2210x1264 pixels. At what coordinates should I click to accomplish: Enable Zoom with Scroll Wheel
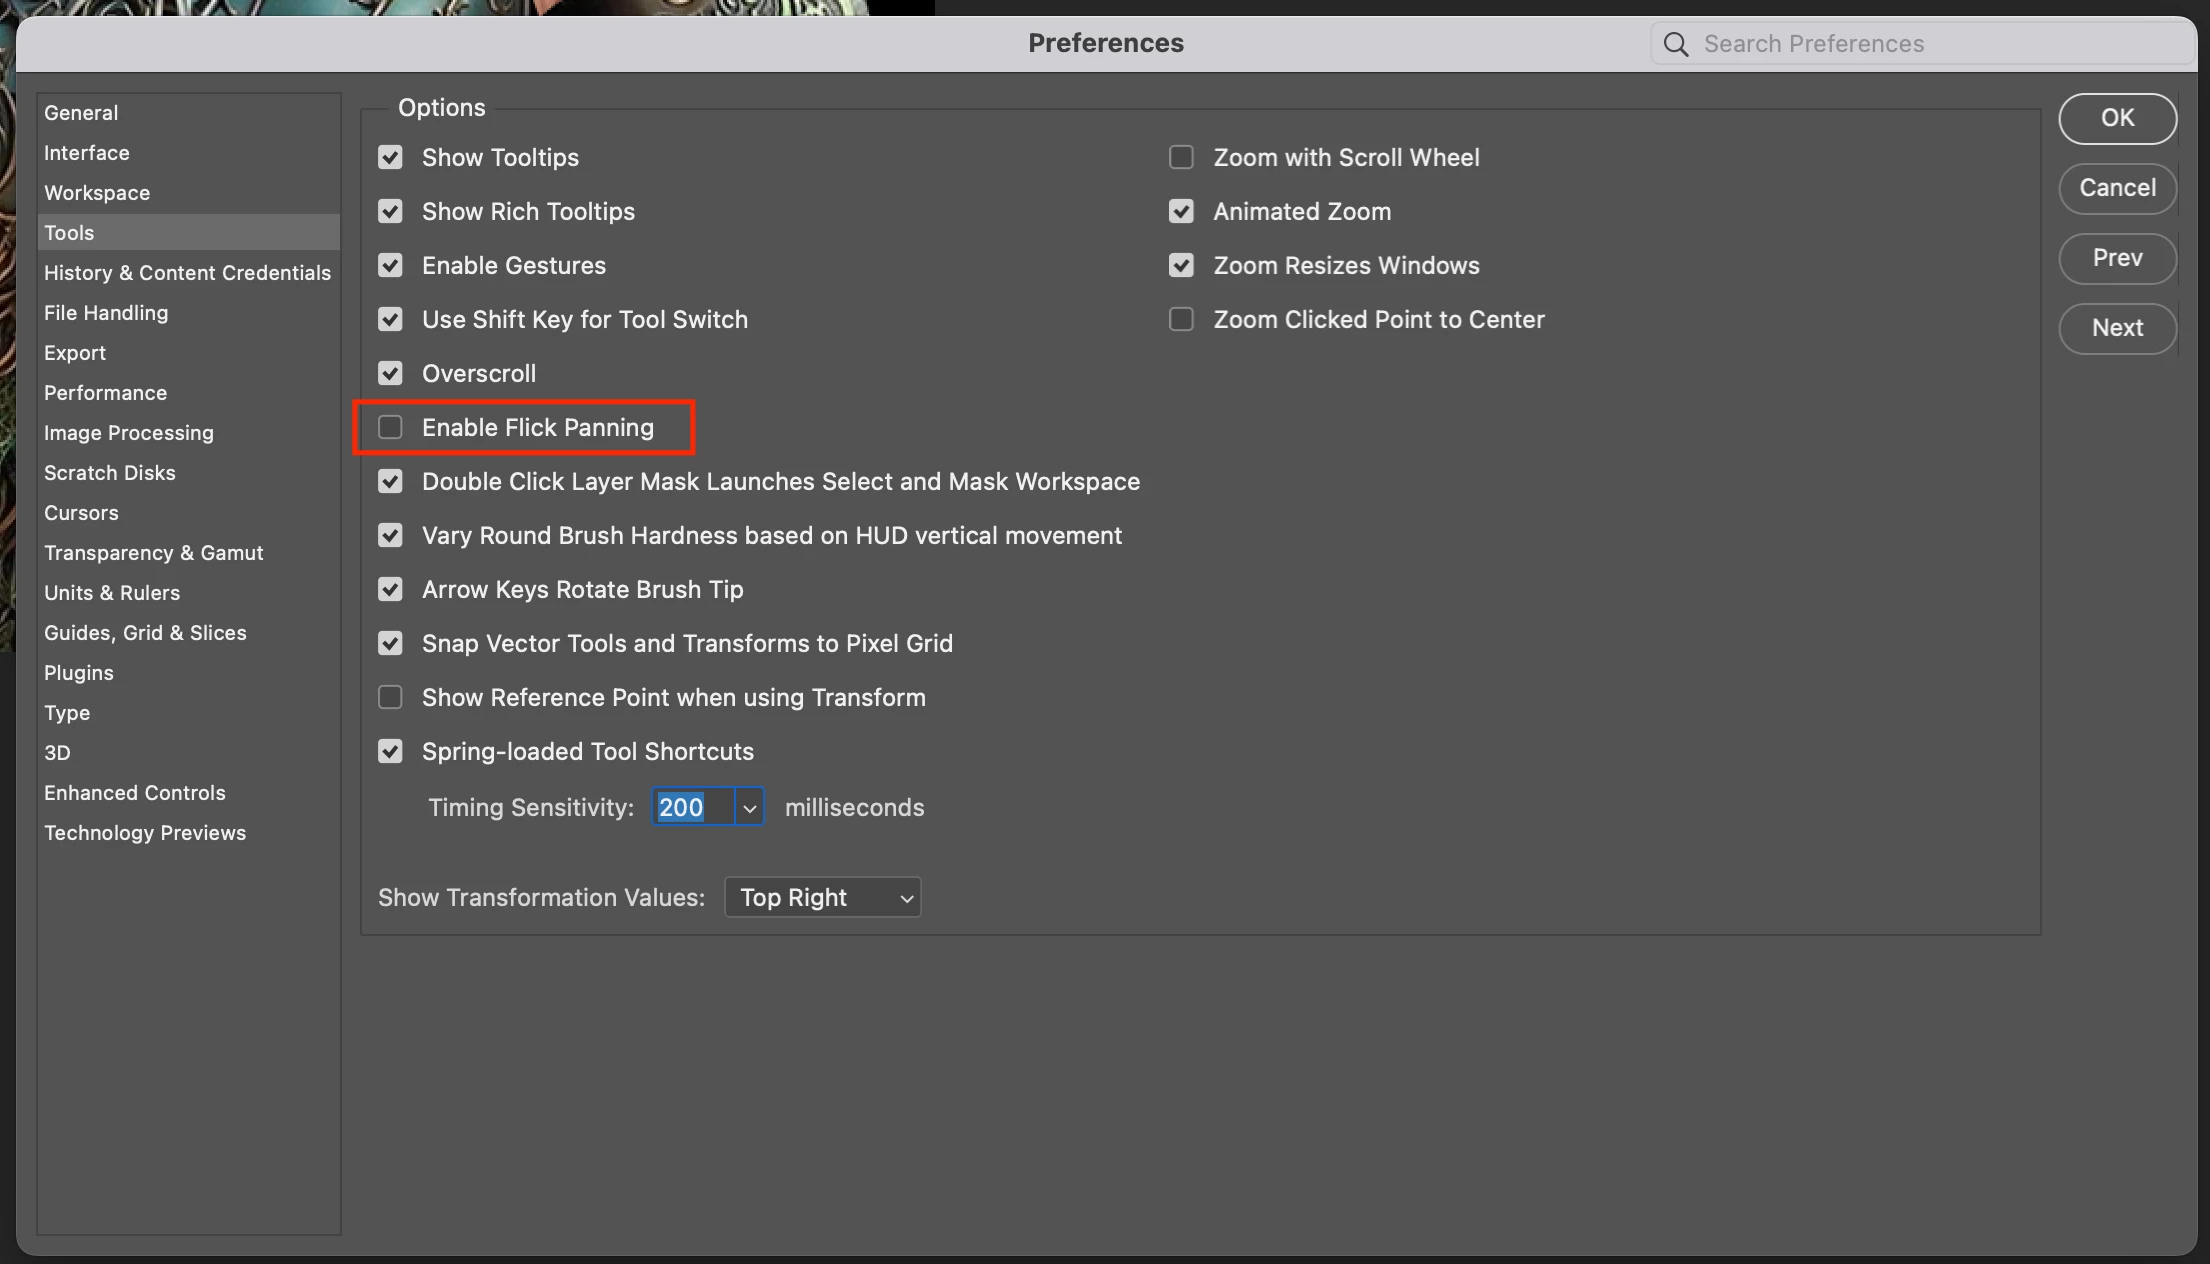(x=1181, y=157)
